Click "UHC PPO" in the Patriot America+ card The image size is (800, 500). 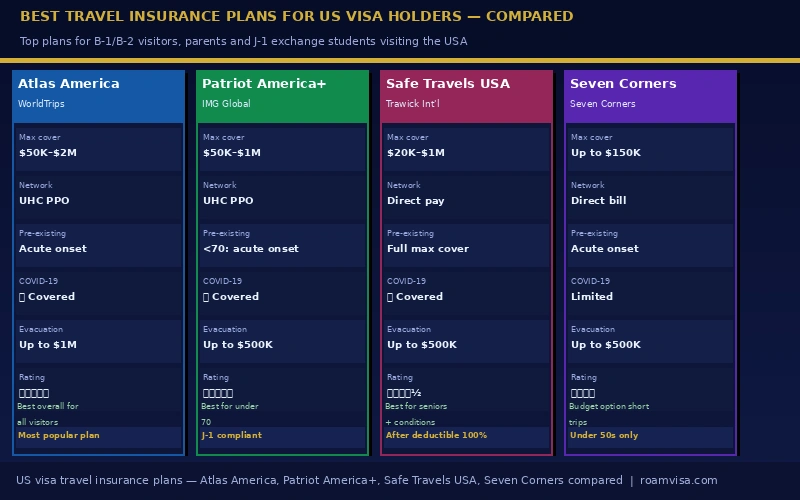[x=228, y=201]
